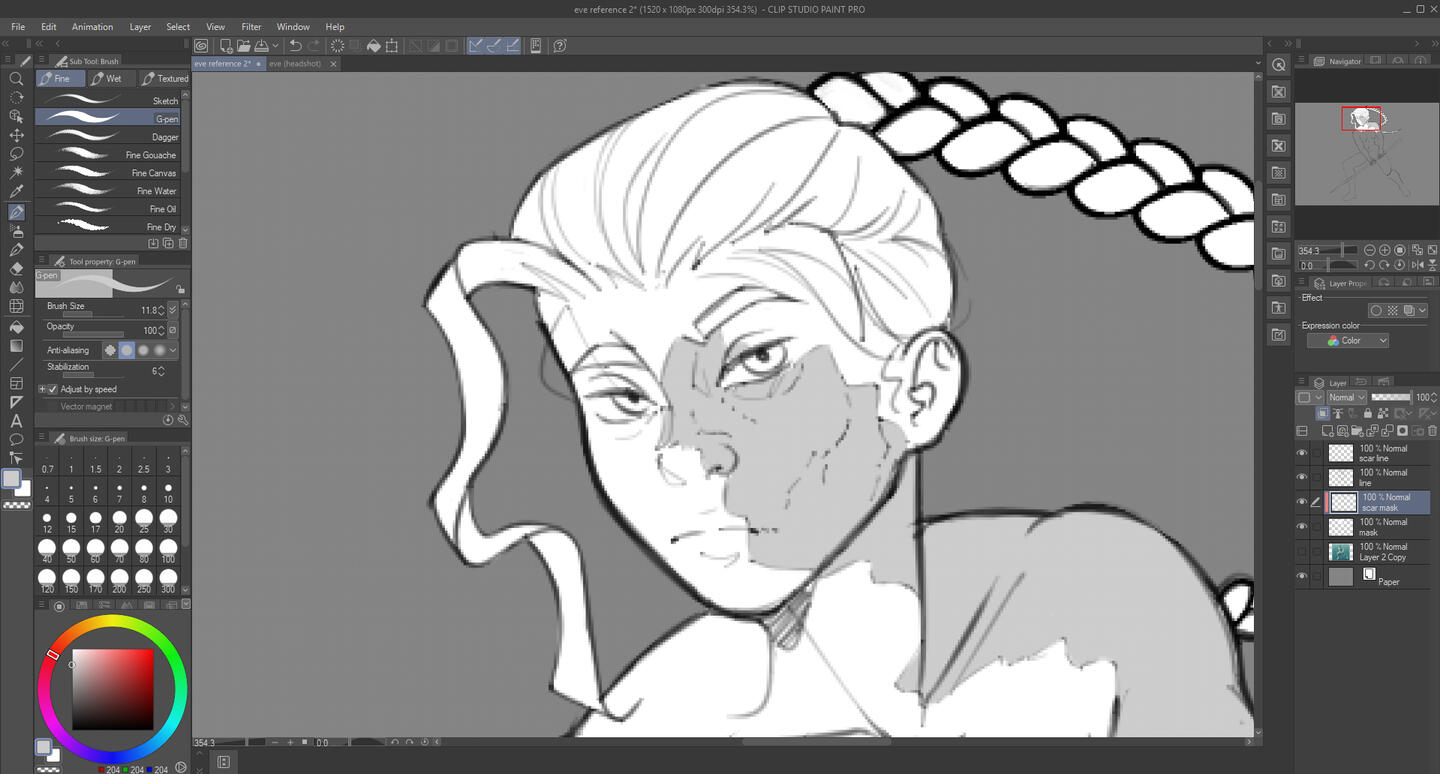Open the layer blending mode Normal dropdown

(1346, 397)
